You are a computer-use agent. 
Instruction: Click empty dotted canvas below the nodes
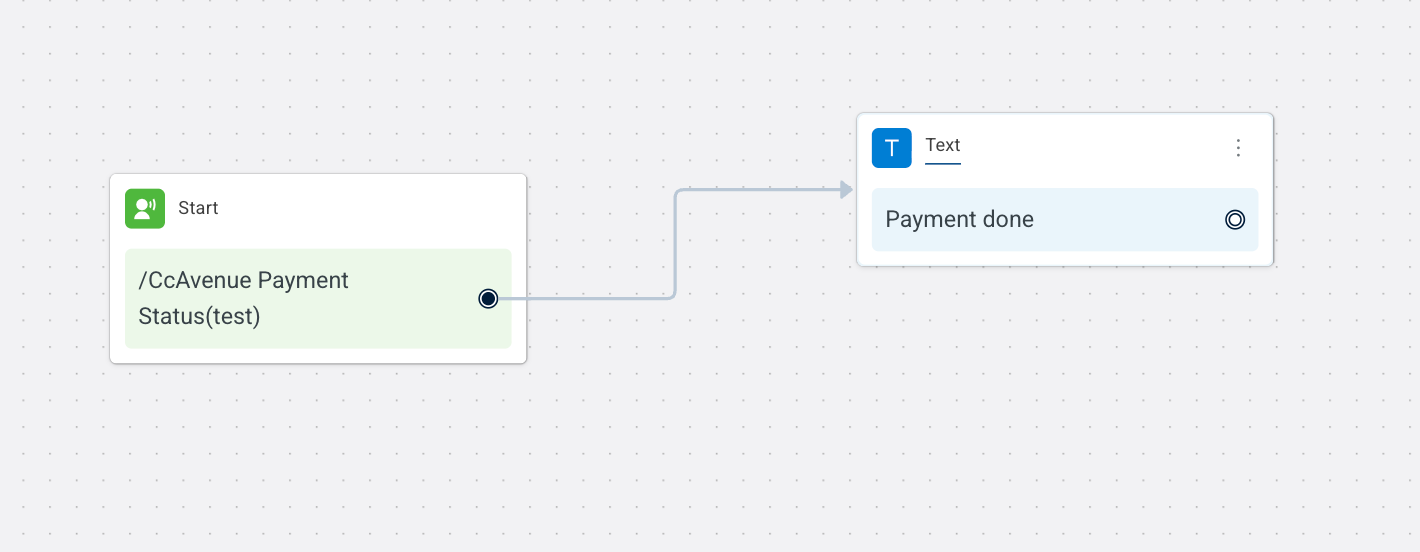pyautogui.click(x=700, y=460)
